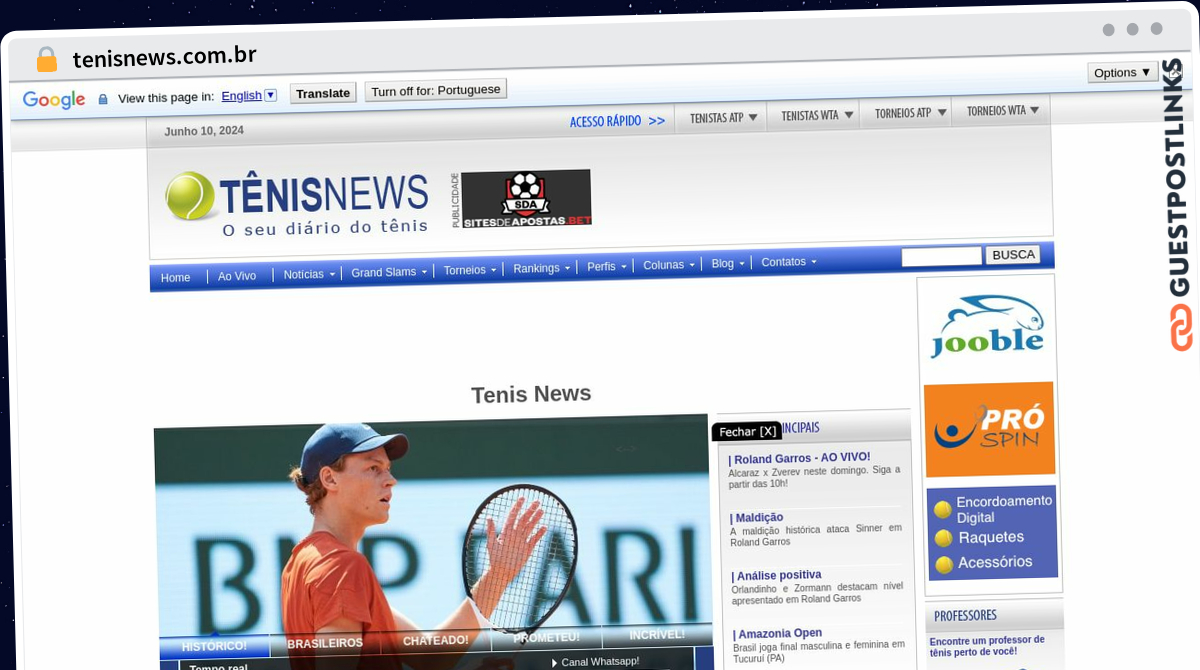
Task: Open the Análise positiva headline
Action: 777,575
